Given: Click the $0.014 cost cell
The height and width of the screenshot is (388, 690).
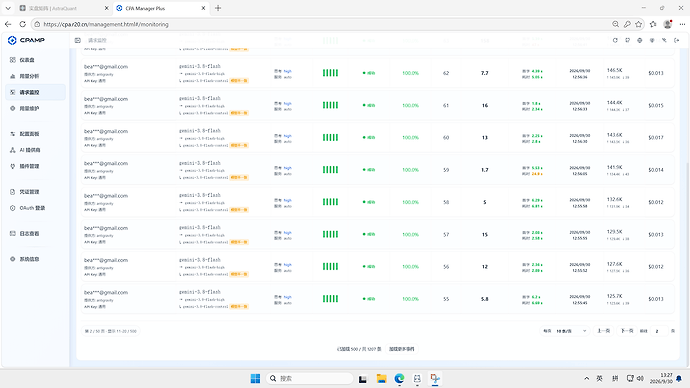Looking at the screenshot, I should coord(655,170).
